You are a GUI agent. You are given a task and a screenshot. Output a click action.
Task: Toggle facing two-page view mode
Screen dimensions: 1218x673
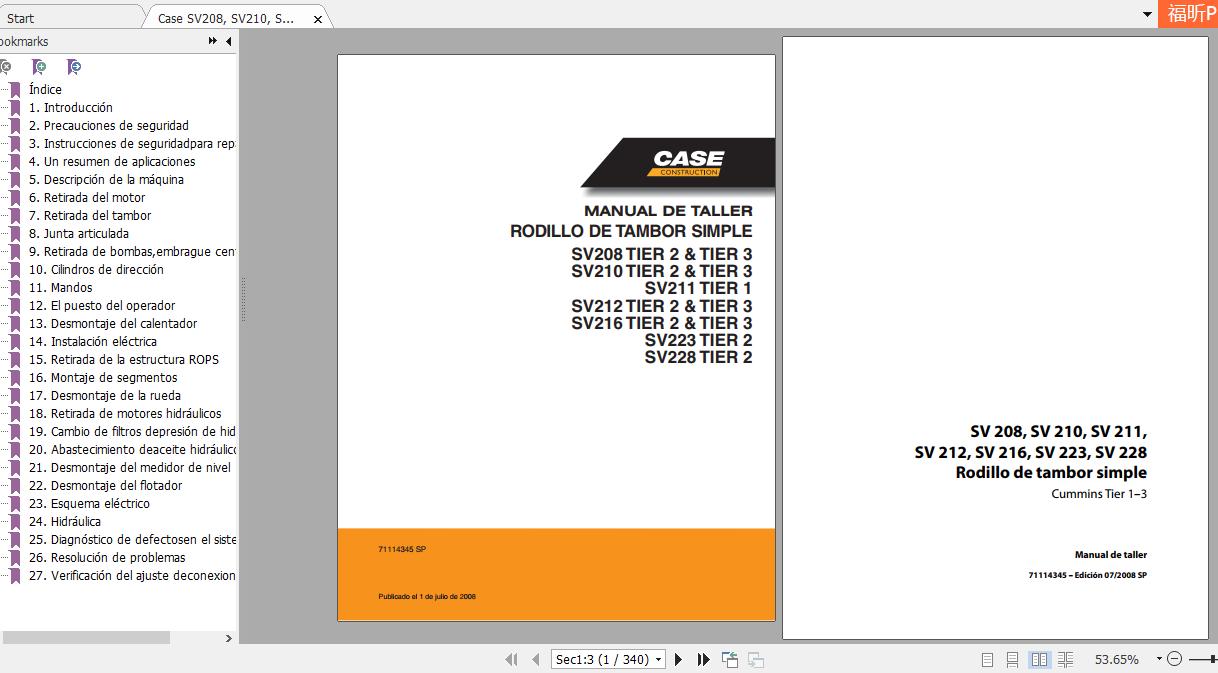tap(1039, 660)
